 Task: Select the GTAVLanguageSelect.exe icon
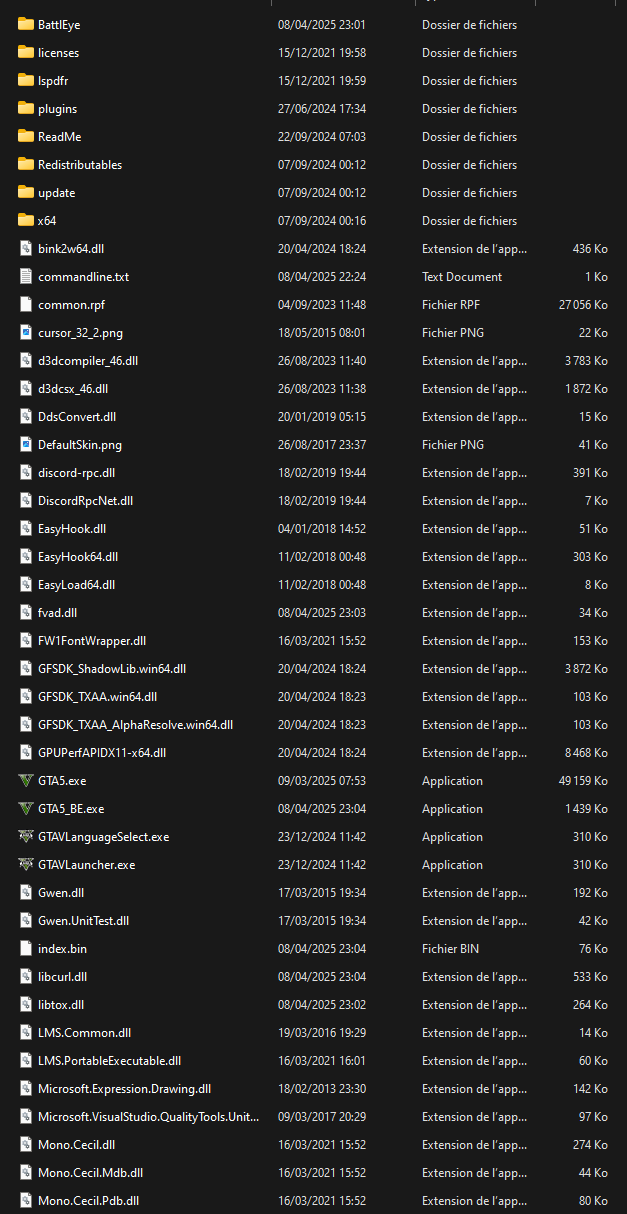coord(26,836)
